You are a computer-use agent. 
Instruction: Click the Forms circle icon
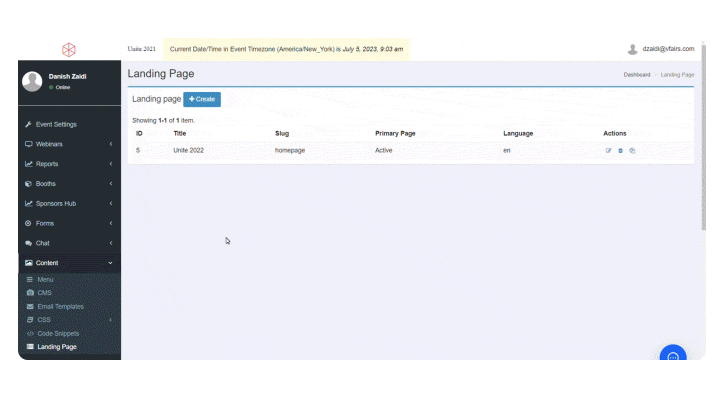pos(28,223)
